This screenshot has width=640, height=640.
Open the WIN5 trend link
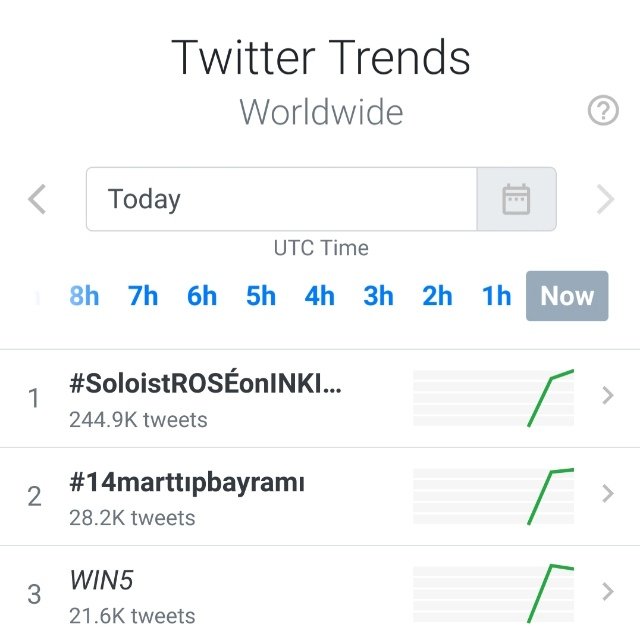pos(101,580)
